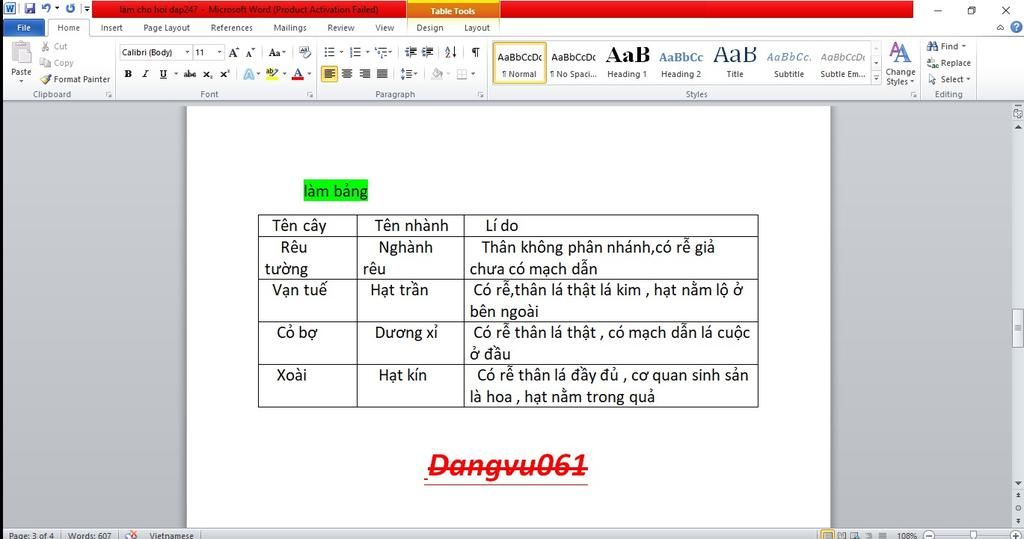Toggle Strikethrough formatting
The image size is (1024, 539).
(189, 74)
